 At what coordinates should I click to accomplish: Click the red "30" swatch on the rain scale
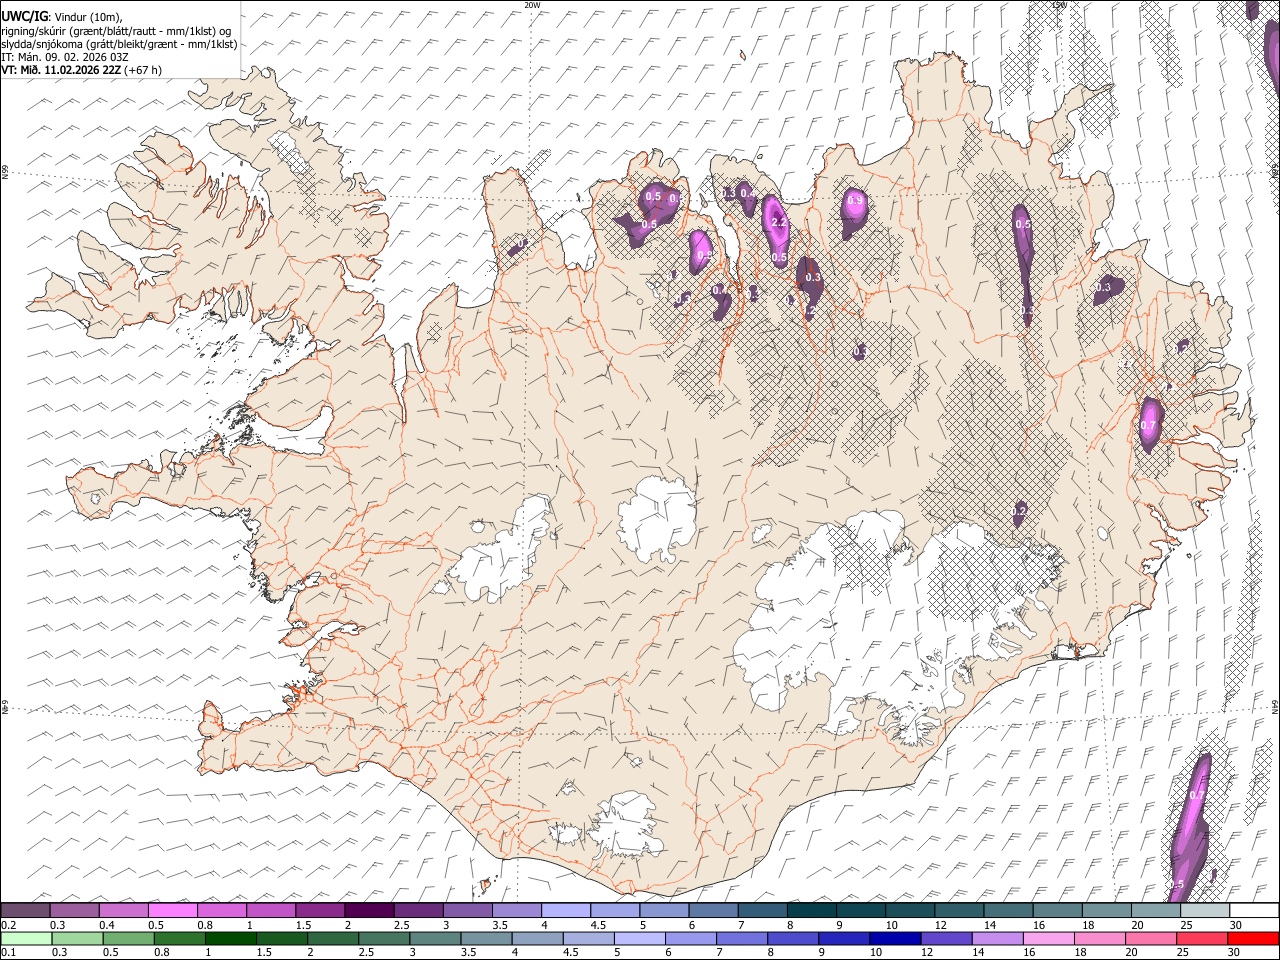click(x=1254, y=938)
